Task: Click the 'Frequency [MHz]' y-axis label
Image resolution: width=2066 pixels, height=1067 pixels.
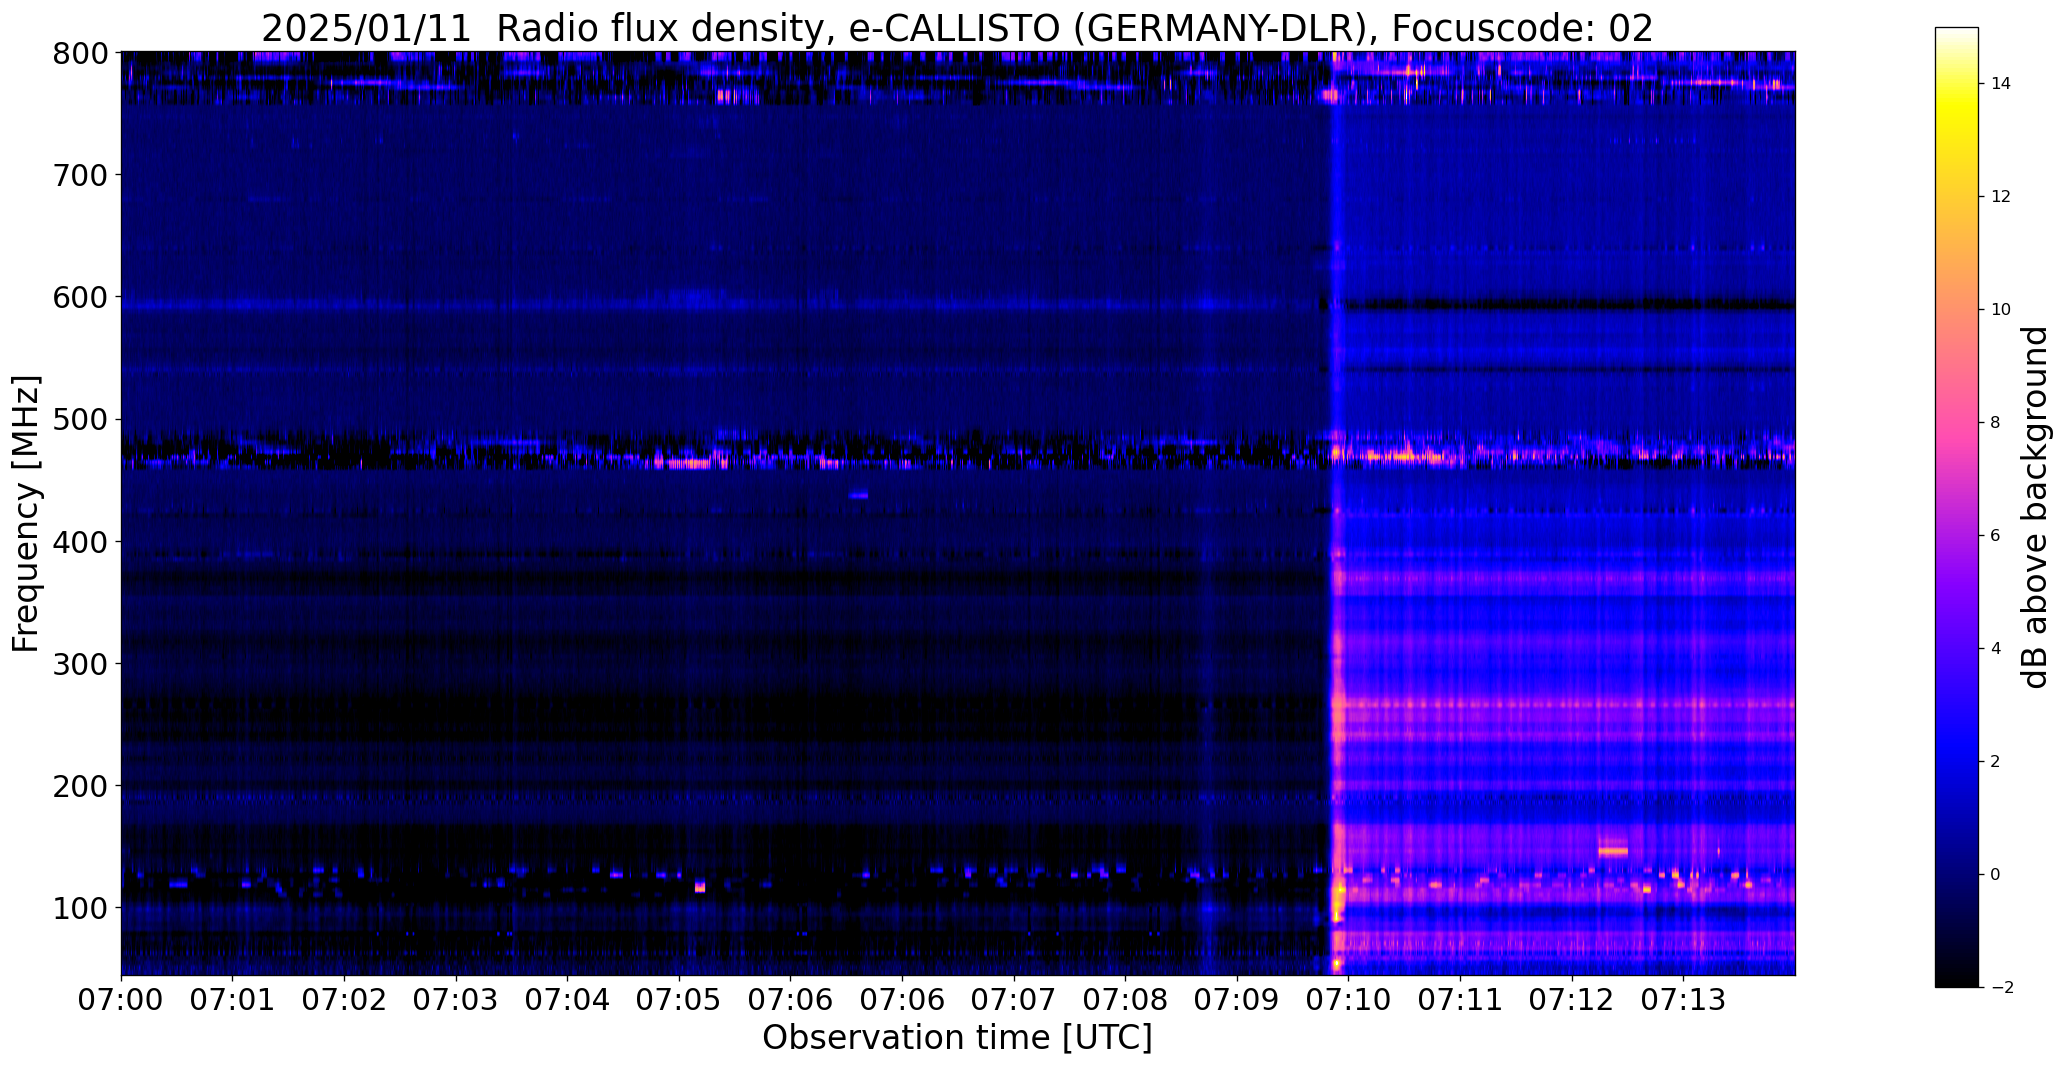Action: click(26, 514)
